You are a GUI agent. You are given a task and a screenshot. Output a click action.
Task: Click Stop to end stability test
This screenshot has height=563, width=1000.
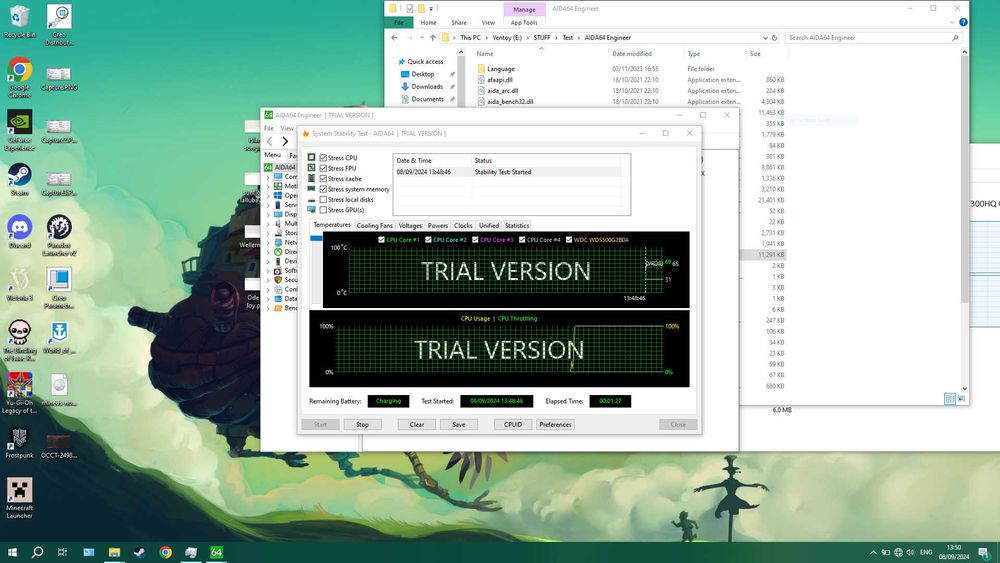[362, 425]
